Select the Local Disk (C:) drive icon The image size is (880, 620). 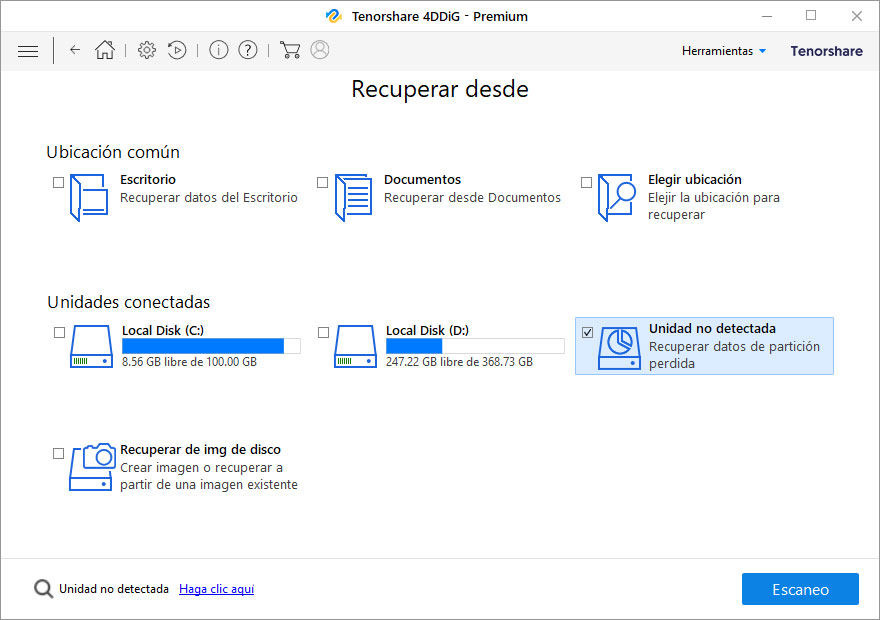(x=91, y=346)
